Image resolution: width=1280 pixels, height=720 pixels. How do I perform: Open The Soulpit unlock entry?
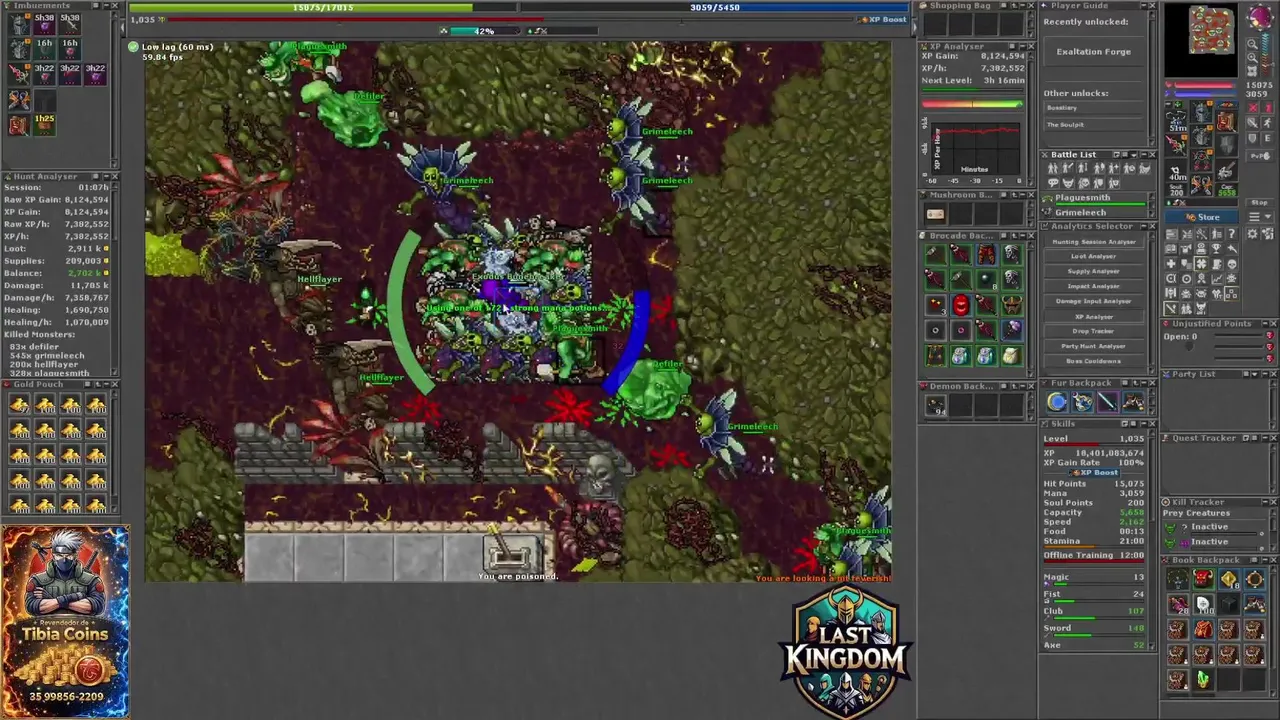(x=1094, y=125)
